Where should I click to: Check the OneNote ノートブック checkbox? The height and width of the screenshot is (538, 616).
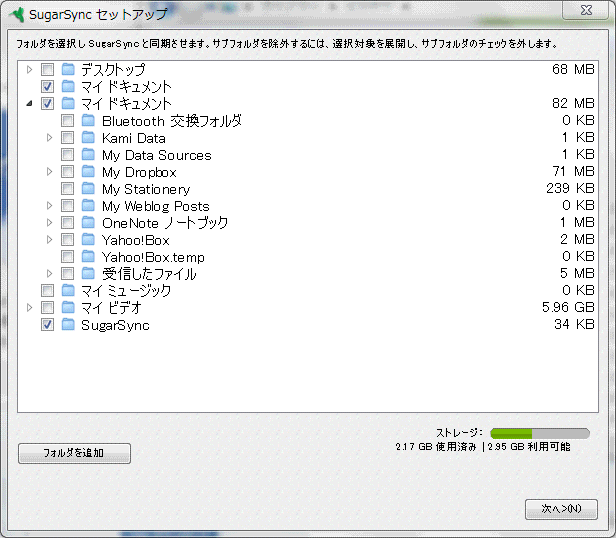coord(68,222)
